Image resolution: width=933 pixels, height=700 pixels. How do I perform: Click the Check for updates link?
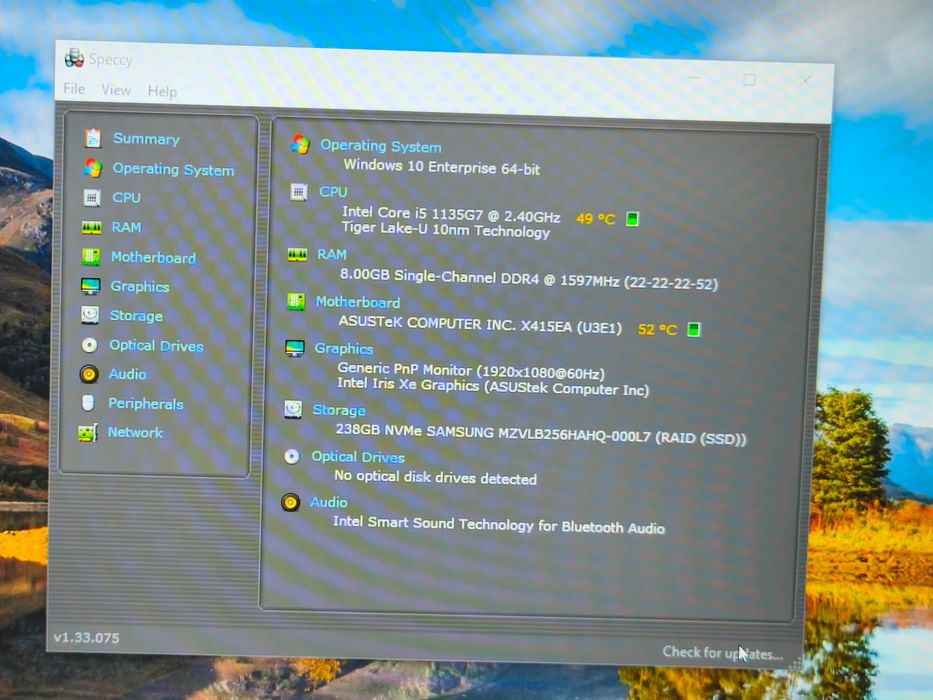722,653
